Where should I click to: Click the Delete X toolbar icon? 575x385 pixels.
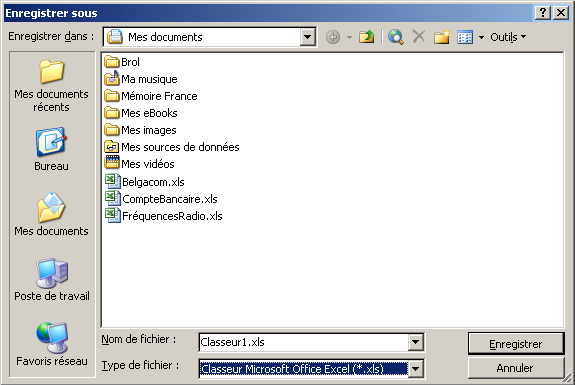coord(418,36)
